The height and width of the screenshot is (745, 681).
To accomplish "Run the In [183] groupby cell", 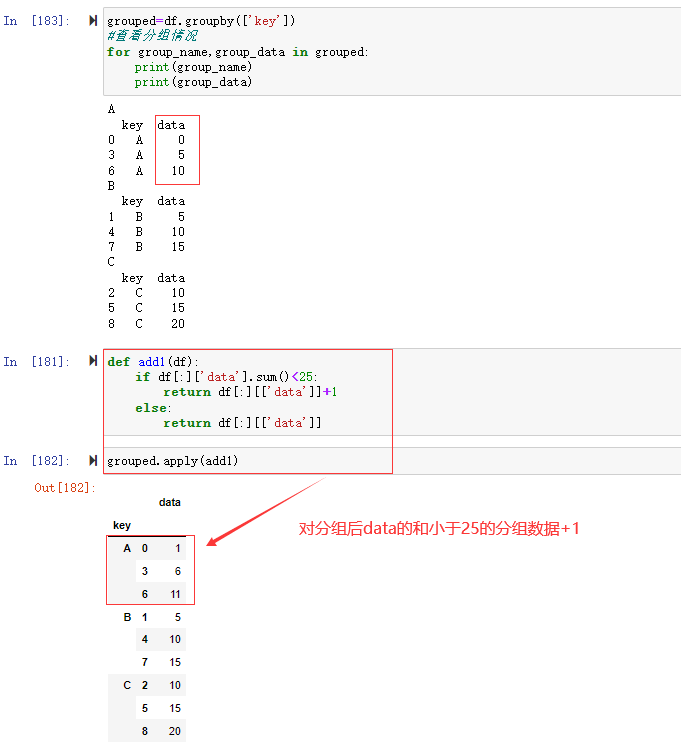I will (x=93, y=21).
